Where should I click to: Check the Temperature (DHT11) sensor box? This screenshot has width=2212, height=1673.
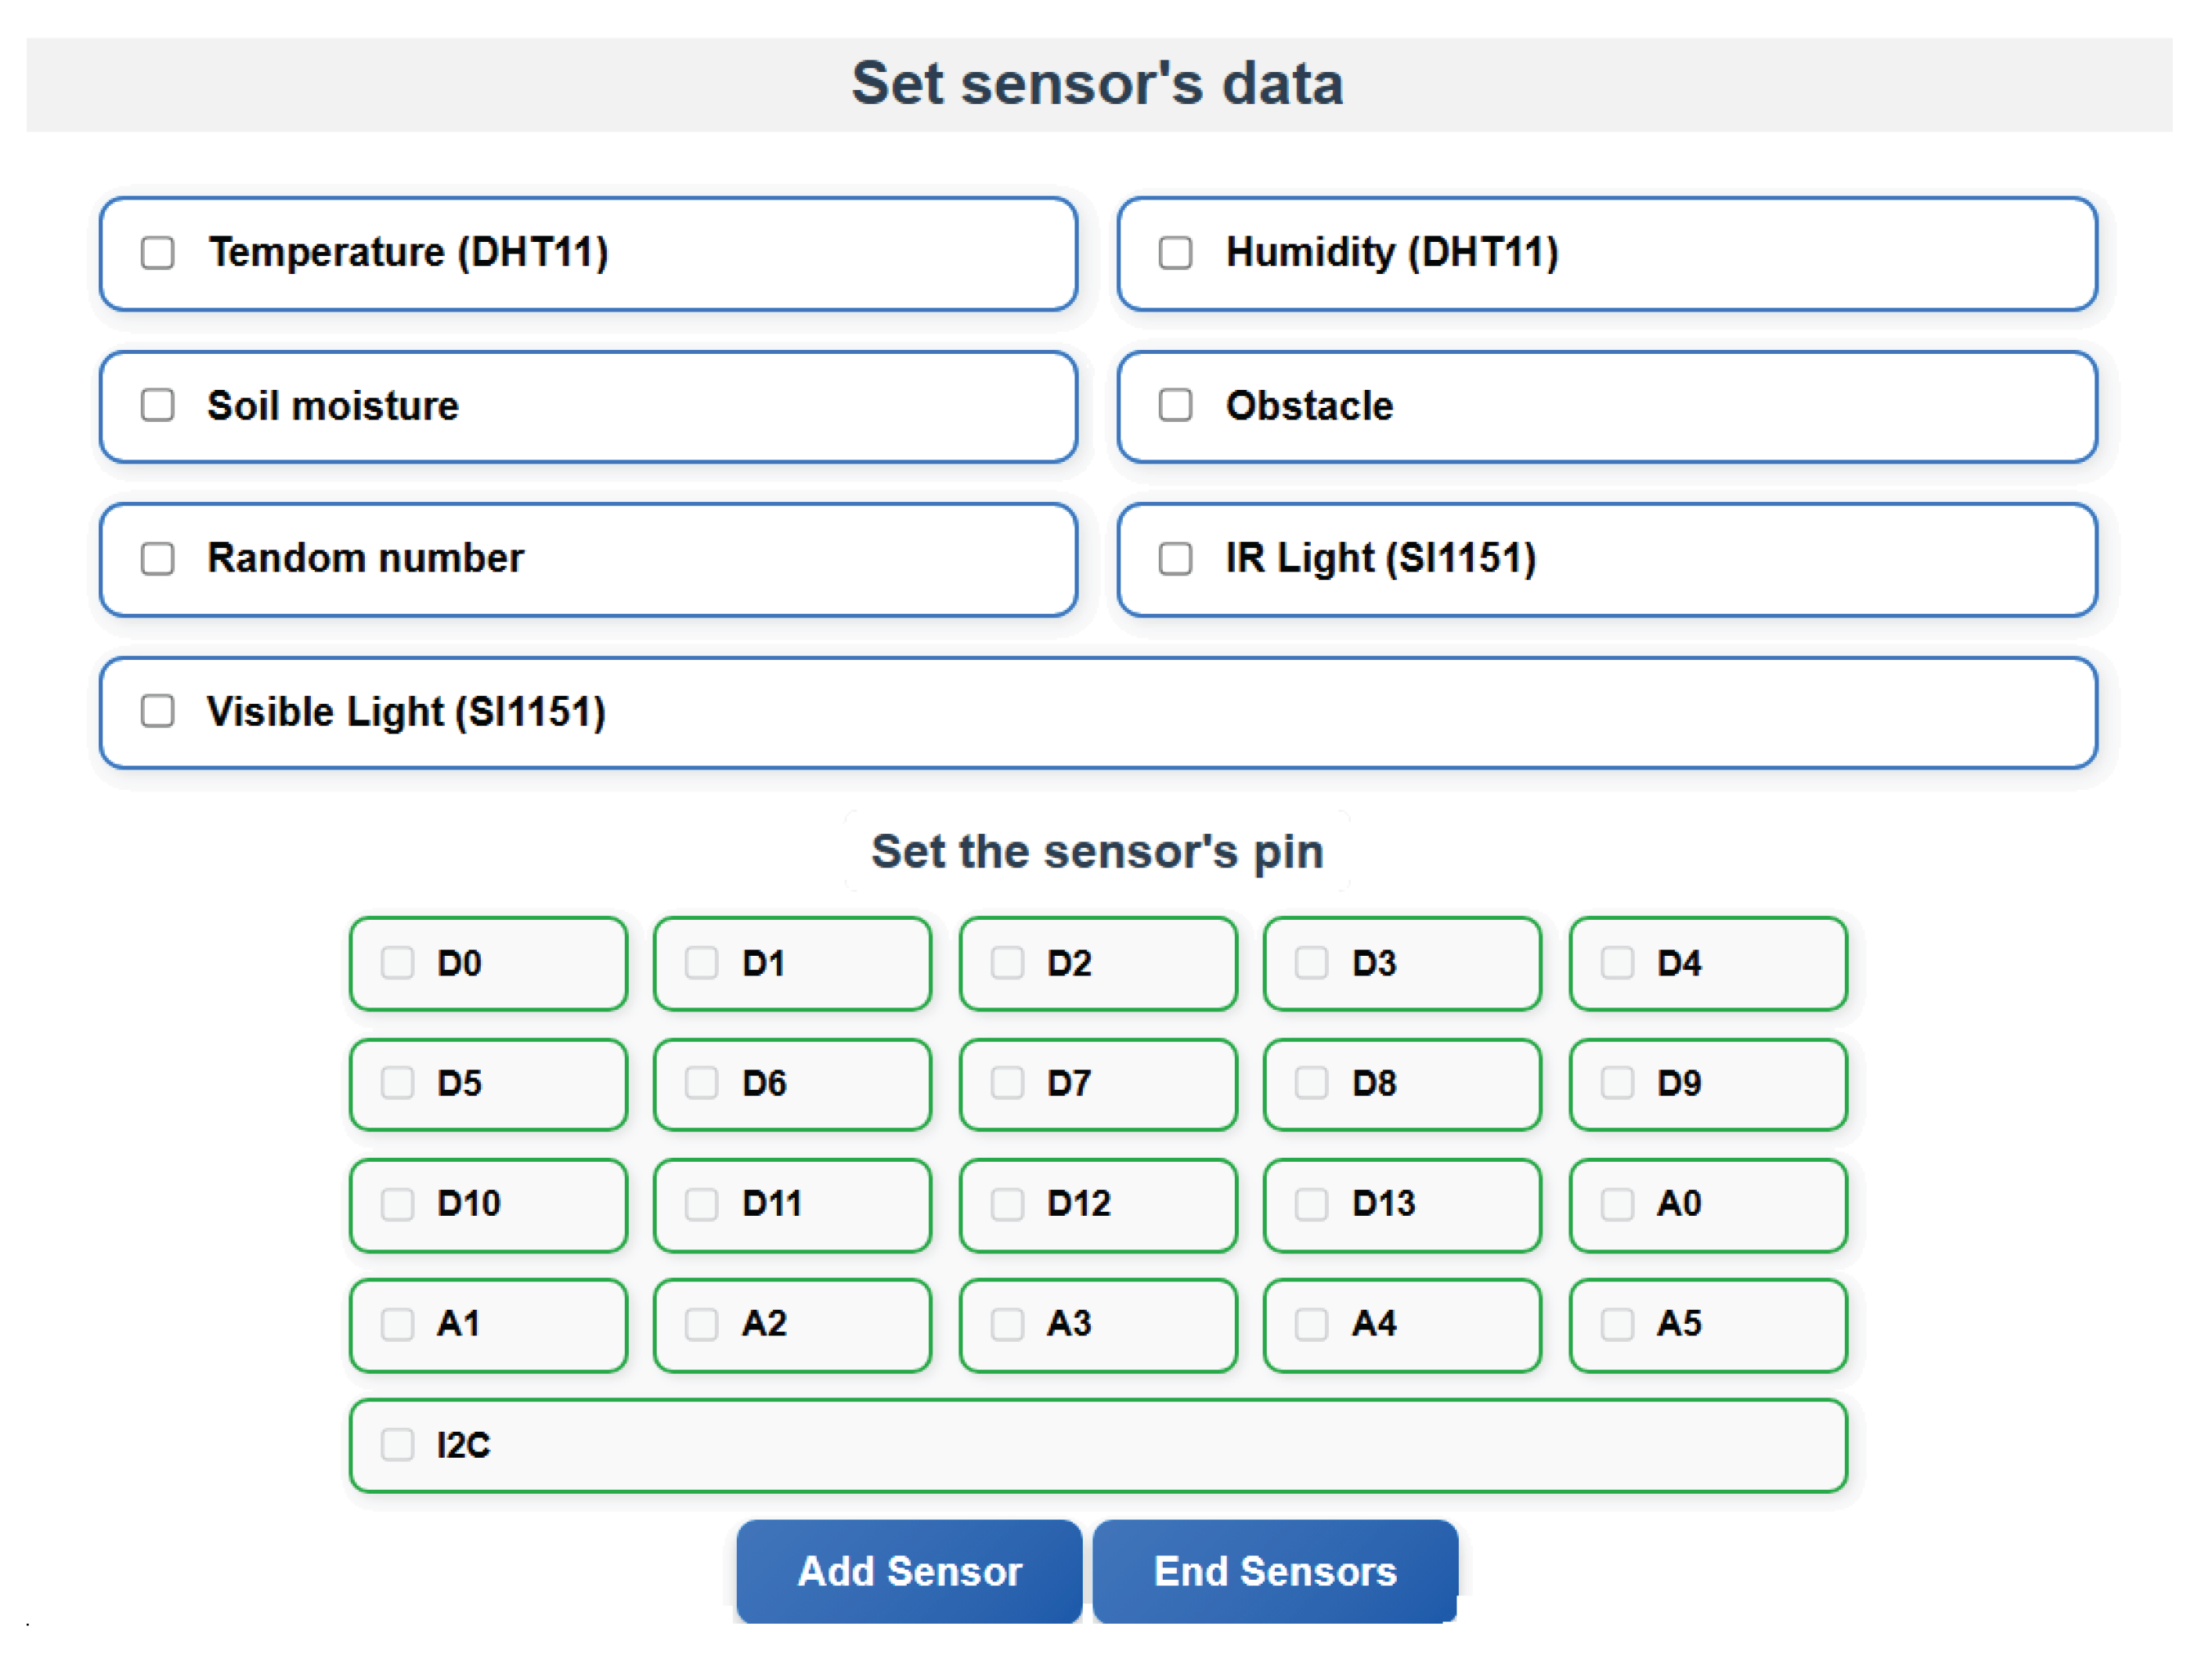158,253
